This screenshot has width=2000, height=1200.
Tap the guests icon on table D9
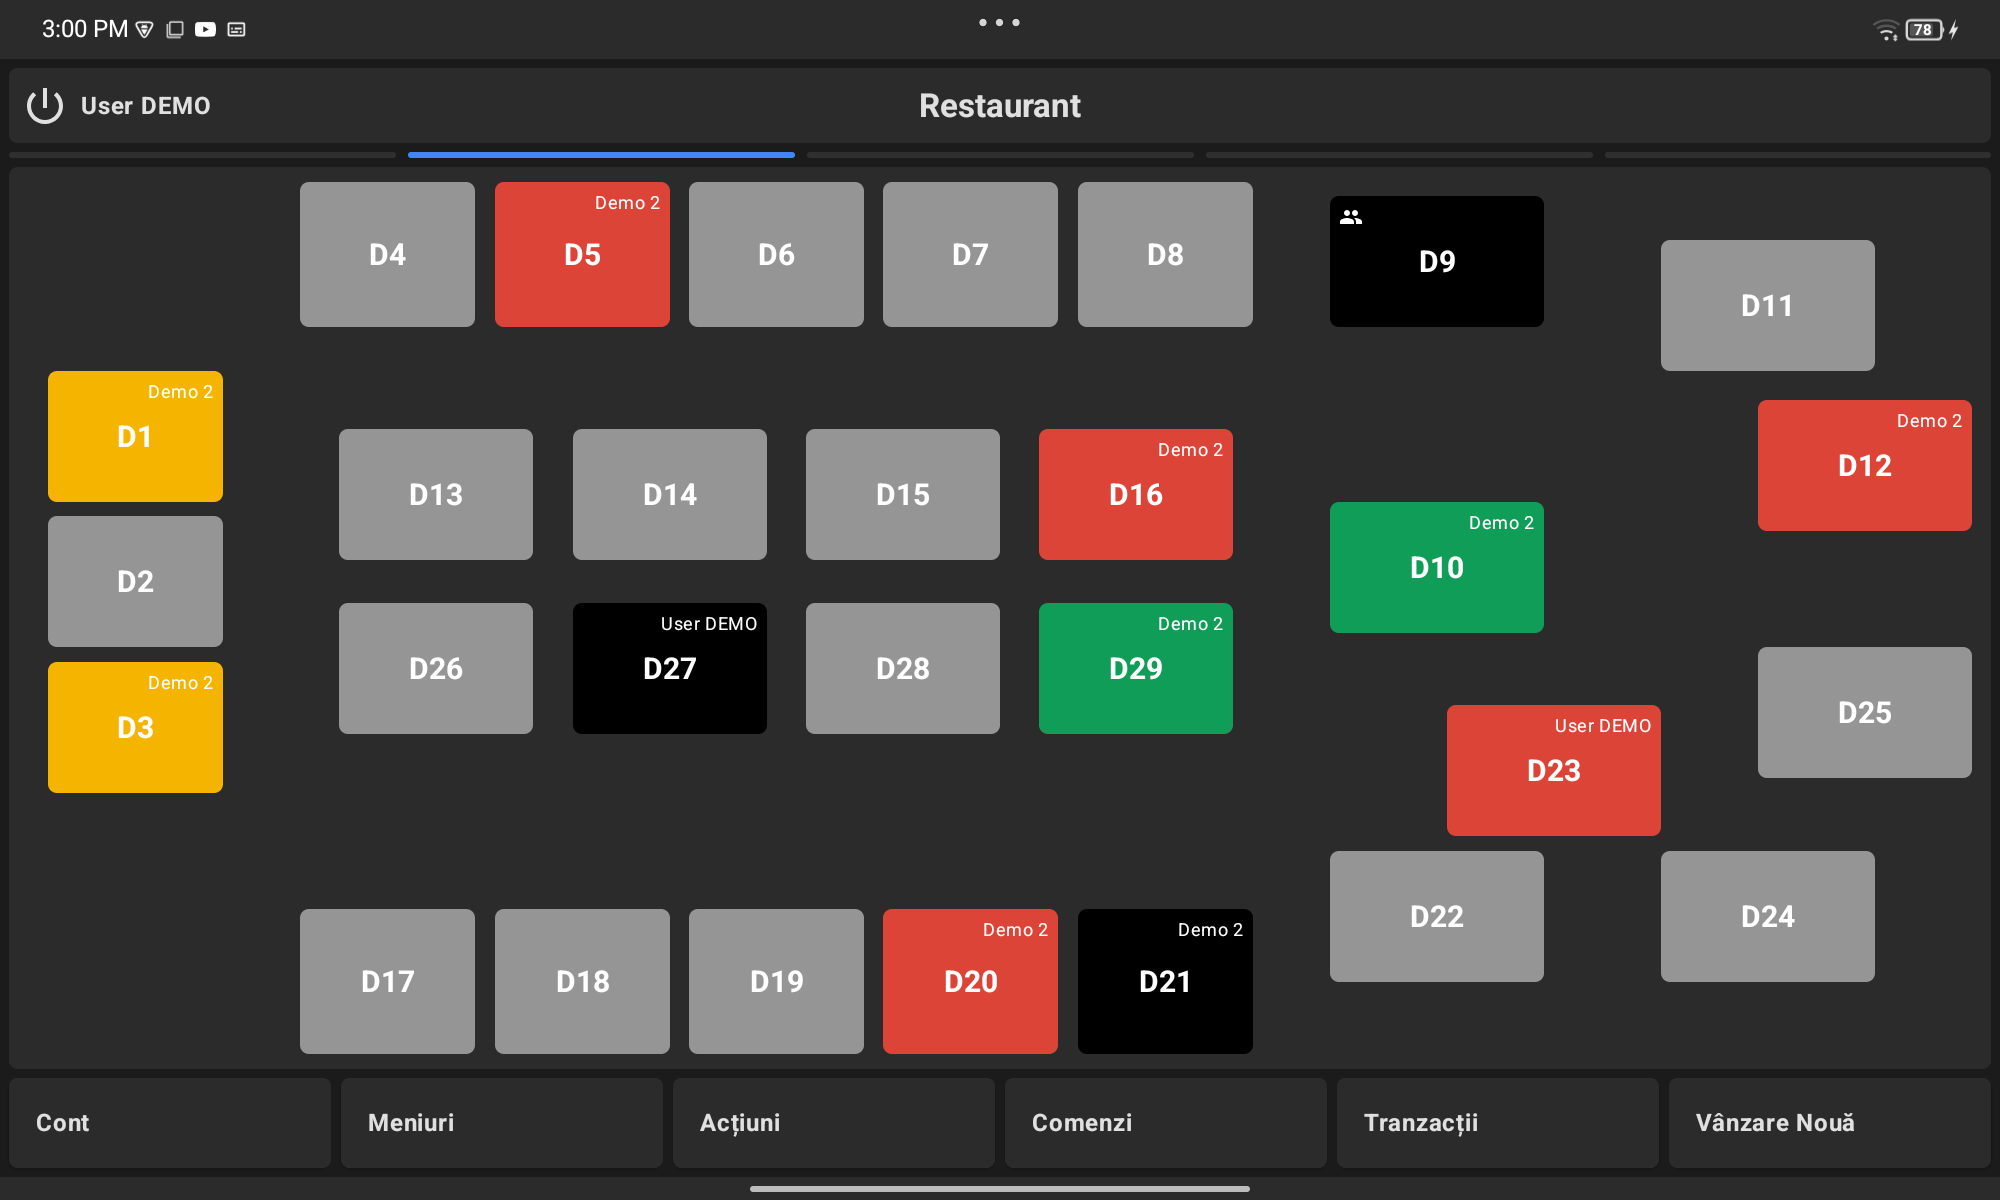[1351, 217]
